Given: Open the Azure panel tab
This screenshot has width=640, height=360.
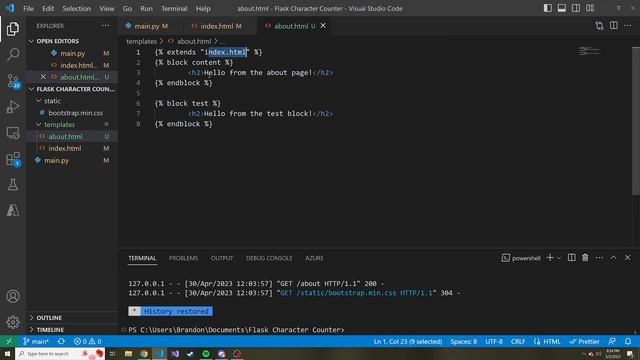Looking at the screenshot, I should point(314,258).
